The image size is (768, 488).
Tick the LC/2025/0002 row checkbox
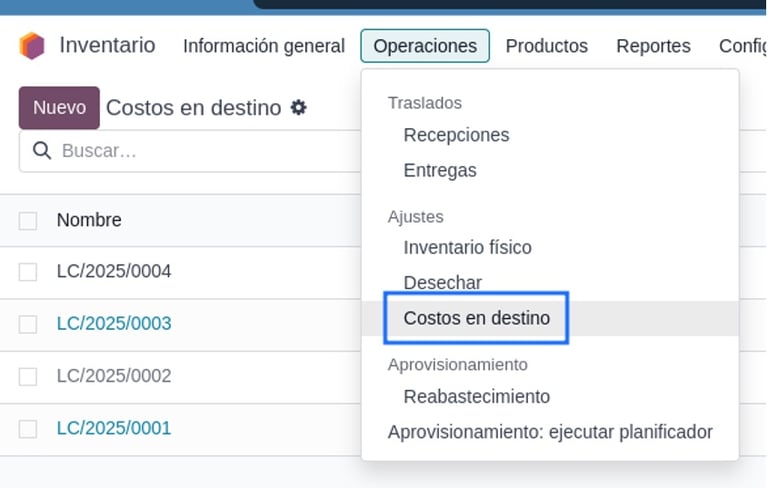(28, 376)
